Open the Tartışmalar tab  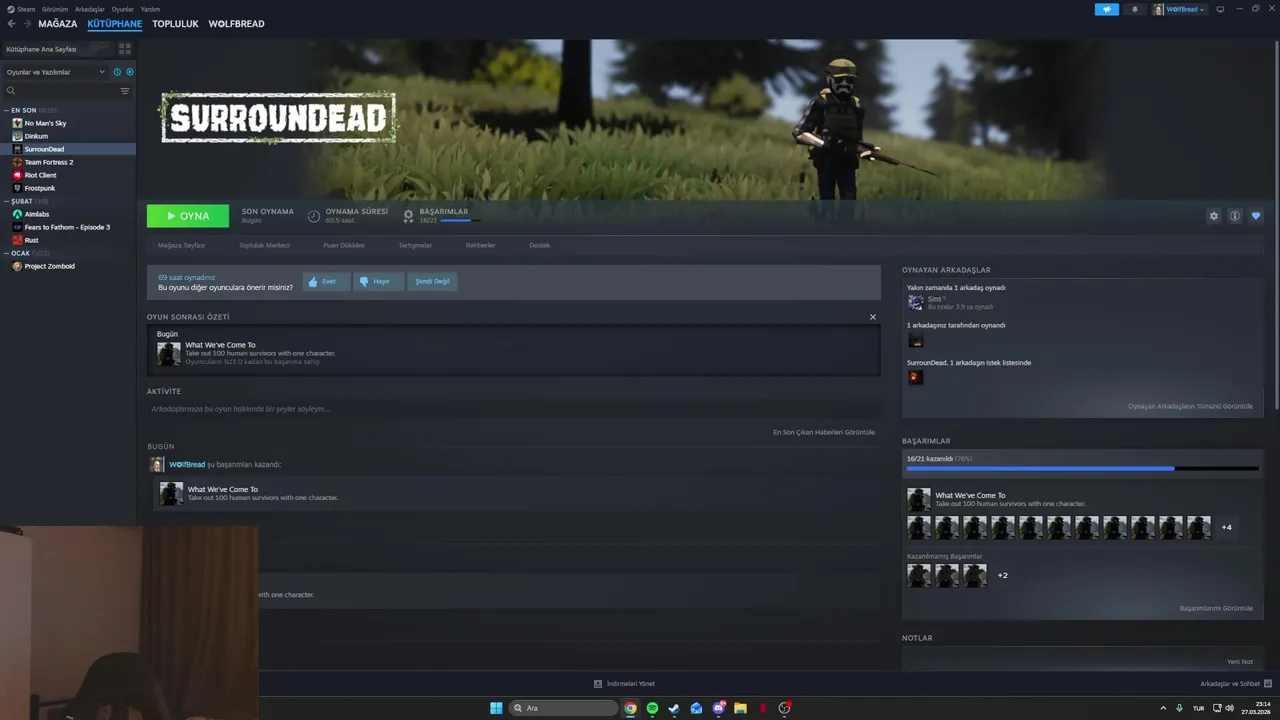point(415,245)
